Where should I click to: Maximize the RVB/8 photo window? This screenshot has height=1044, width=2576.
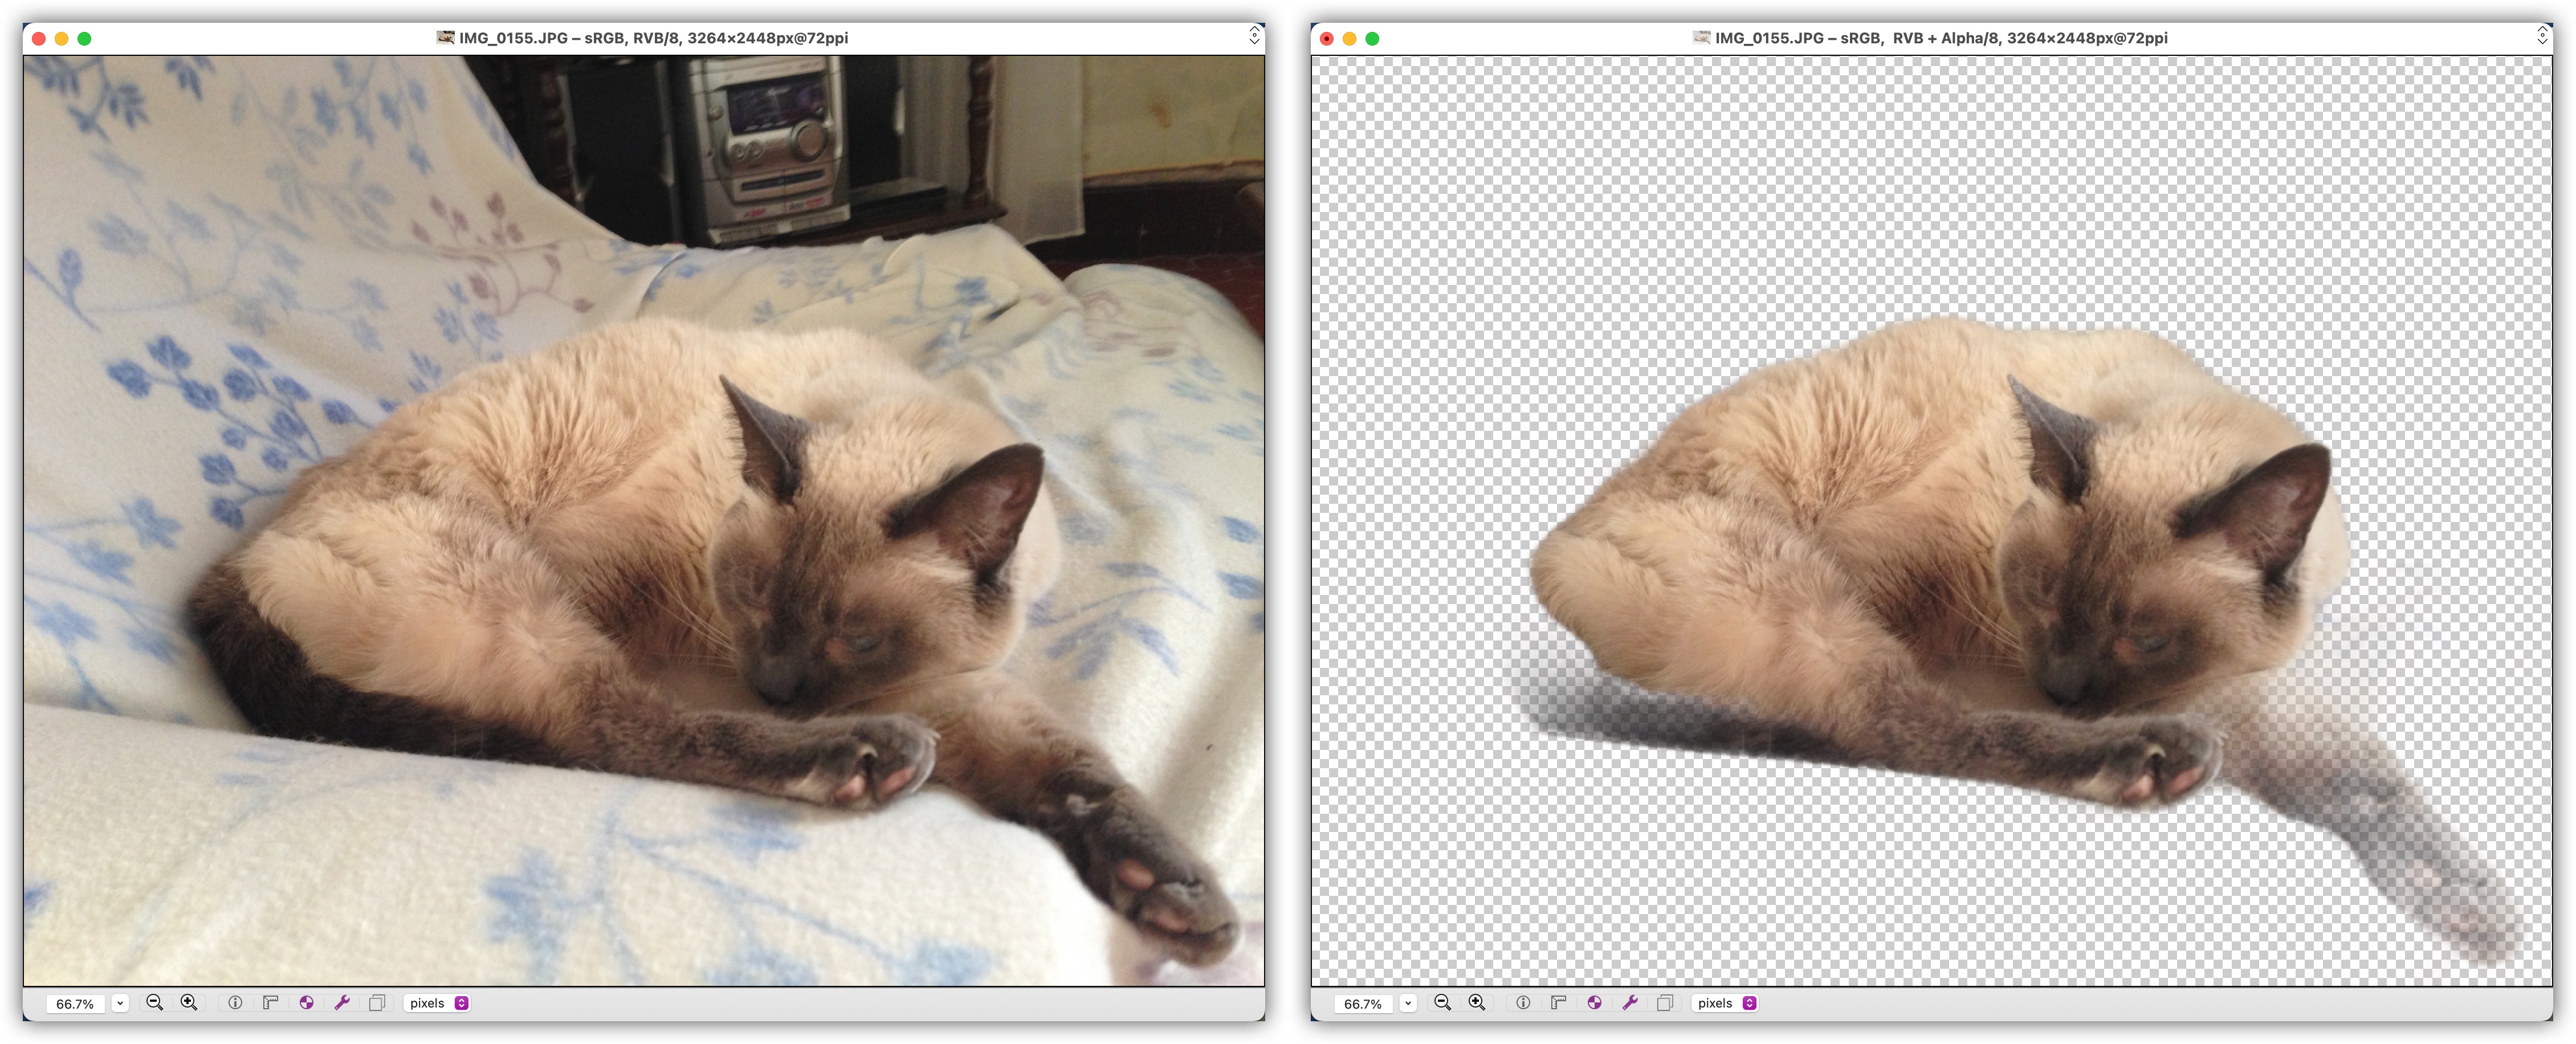(85, 38)
